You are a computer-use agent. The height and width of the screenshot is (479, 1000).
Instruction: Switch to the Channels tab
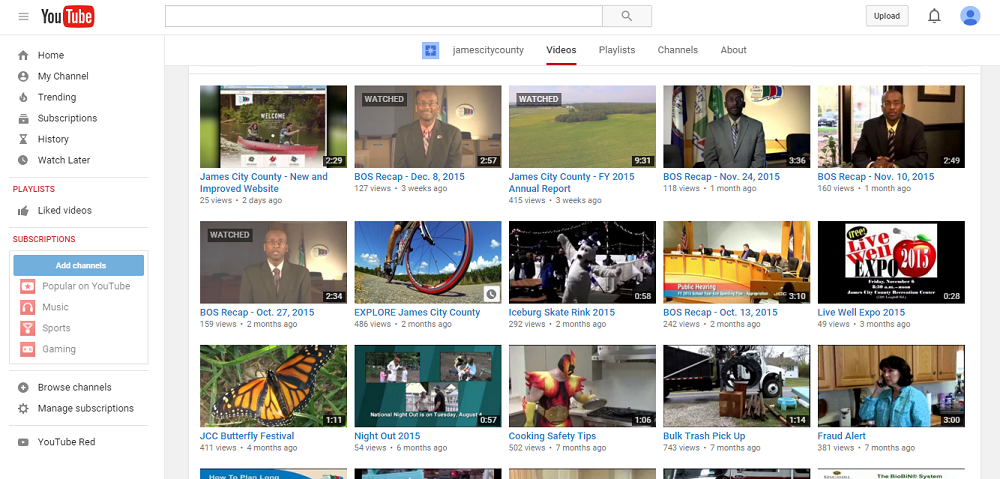coord(677,50)
